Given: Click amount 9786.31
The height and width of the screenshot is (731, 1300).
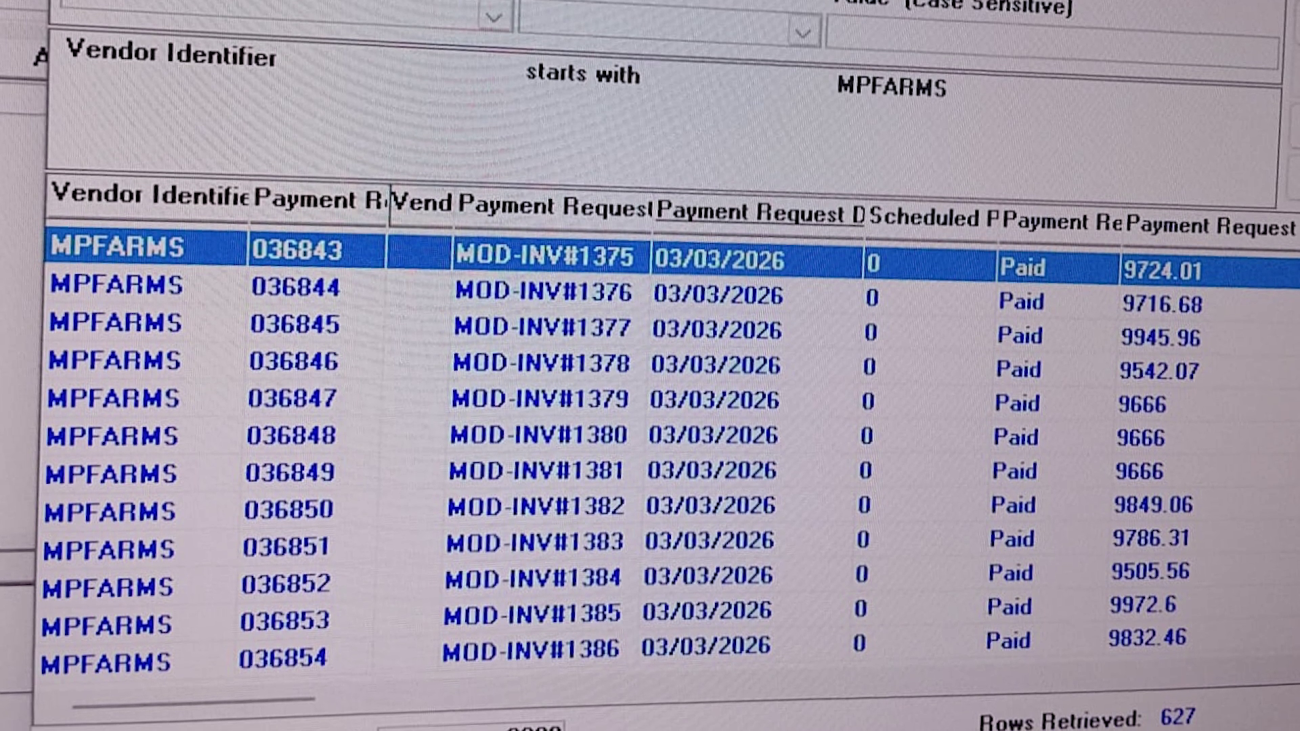Looking at the screenshot, I should point(1152,538).
